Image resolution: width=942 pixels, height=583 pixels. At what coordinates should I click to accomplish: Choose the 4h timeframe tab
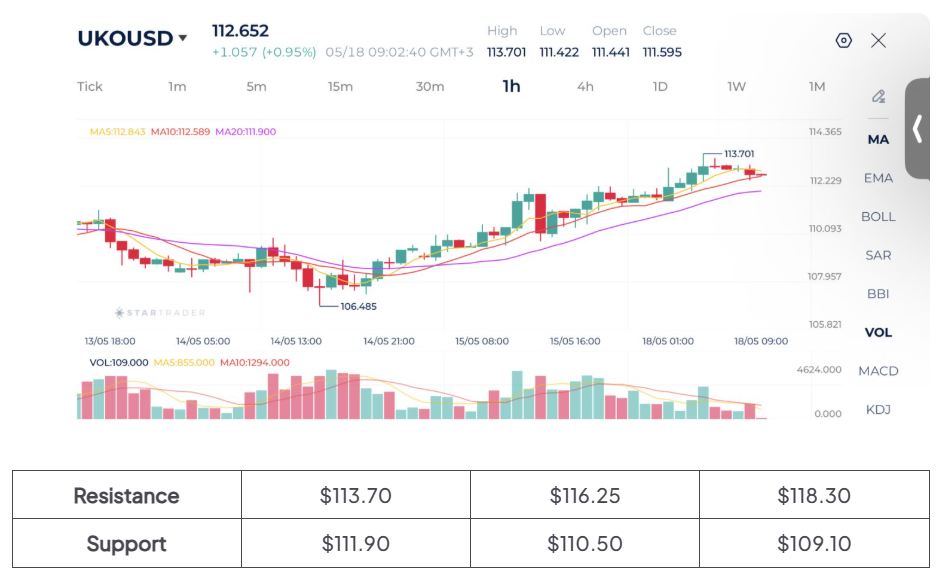(585, 87)
